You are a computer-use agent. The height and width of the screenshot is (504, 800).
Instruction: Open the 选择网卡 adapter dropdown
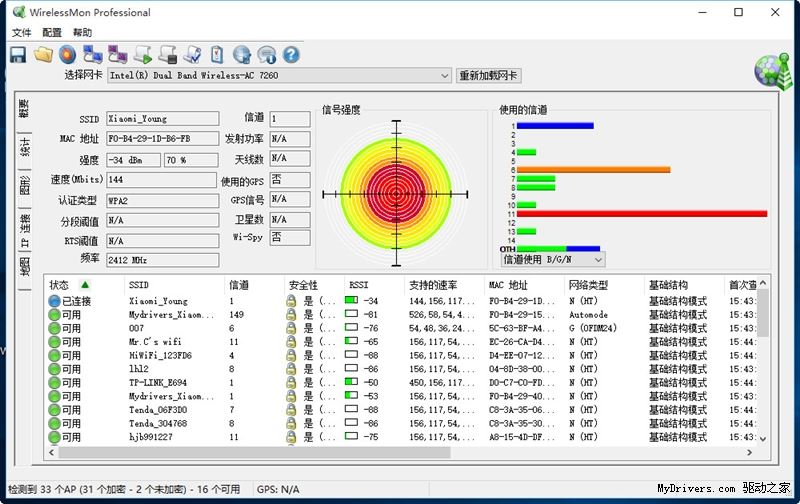(444, 75)
